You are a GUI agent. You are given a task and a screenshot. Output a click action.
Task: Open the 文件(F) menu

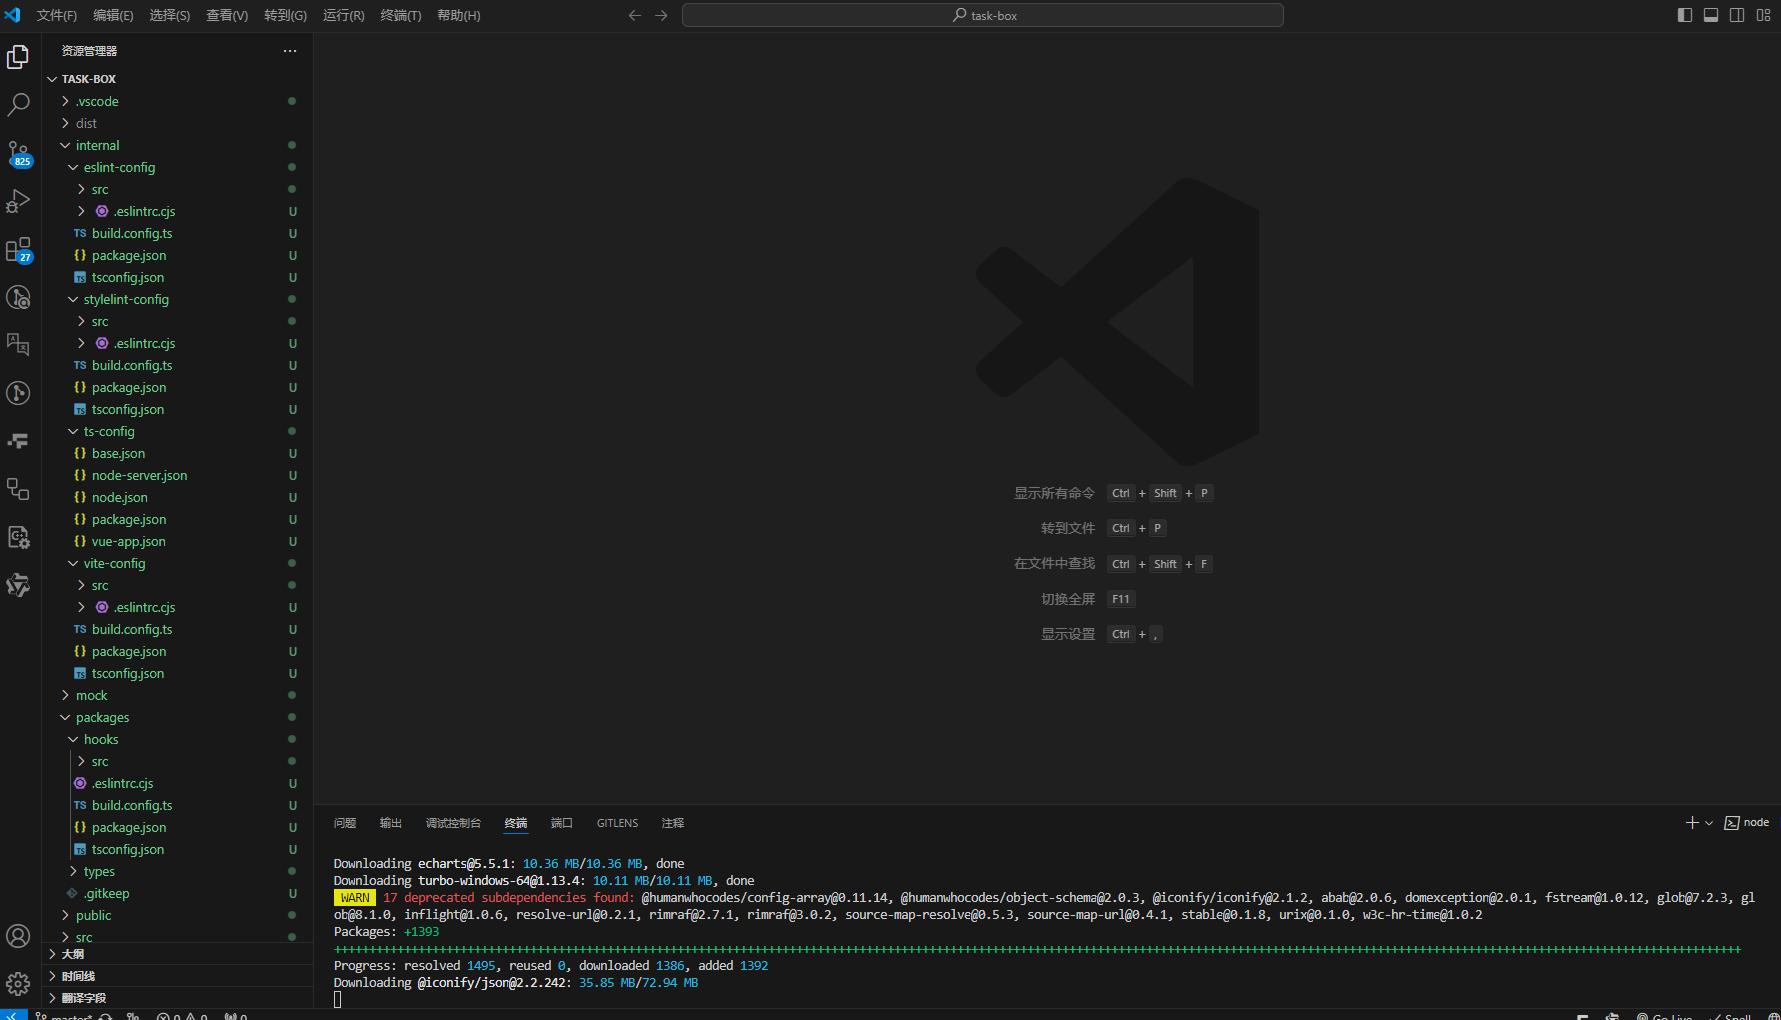[57, 15]
